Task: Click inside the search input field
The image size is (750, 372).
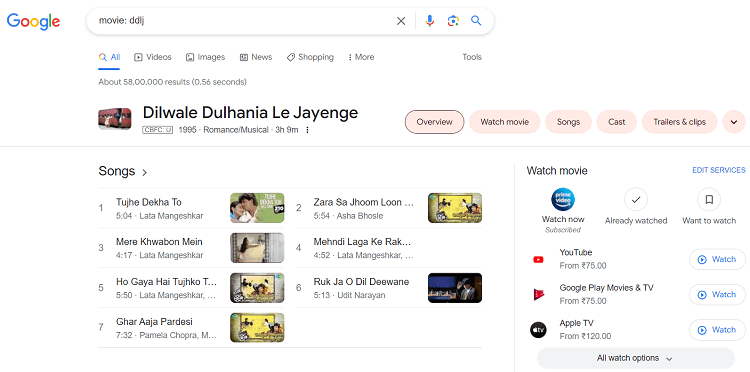Action: pos(244,21)
